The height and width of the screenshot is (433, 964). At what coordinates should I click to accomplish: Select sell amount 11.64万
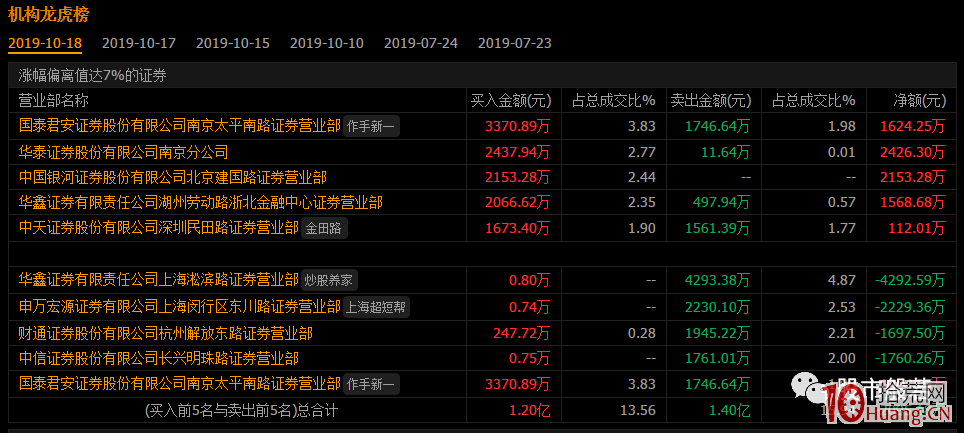[724, 152]
